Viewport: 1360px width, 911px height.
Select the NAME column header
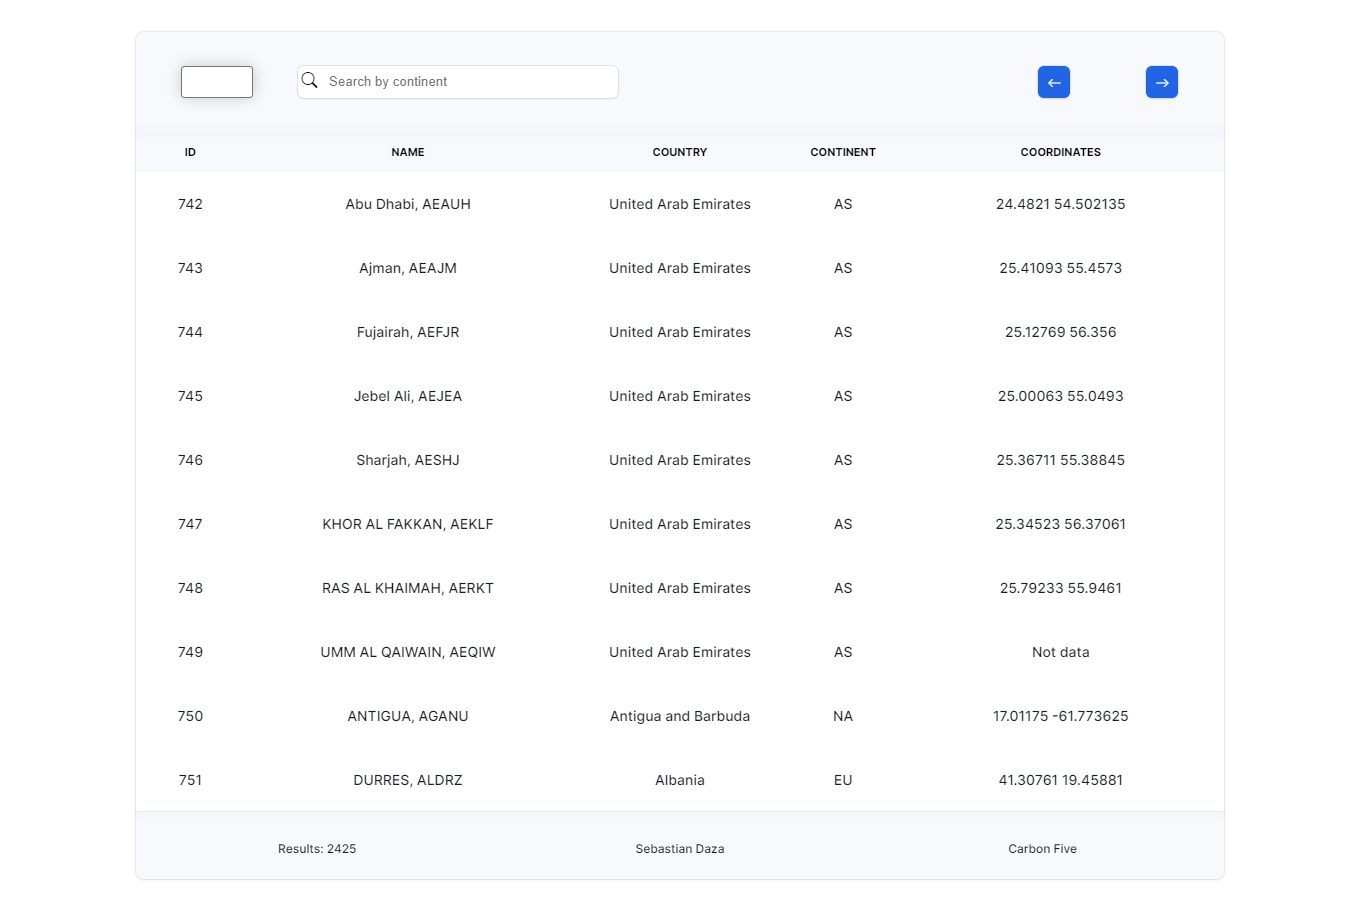coord(408,152)
